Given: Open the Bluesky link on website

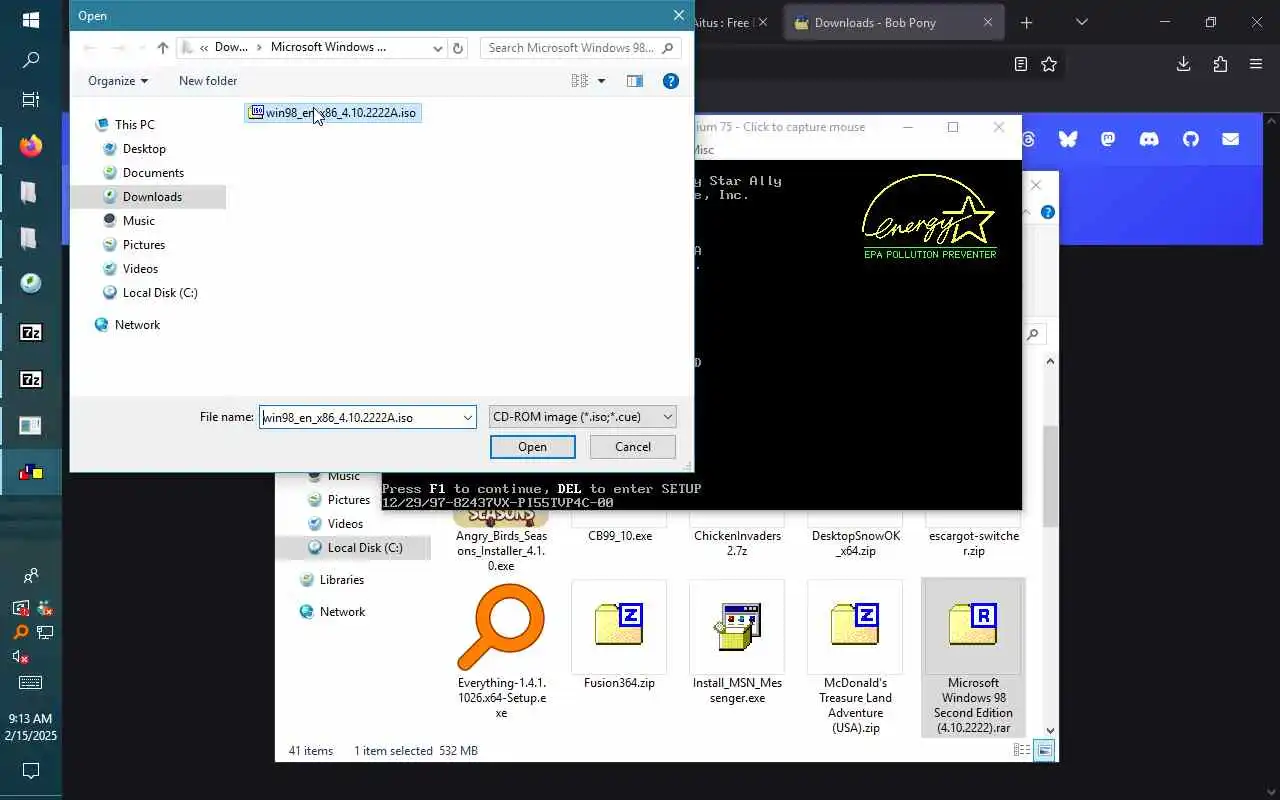Looking at the screenshot, I should coord(1068,140).
